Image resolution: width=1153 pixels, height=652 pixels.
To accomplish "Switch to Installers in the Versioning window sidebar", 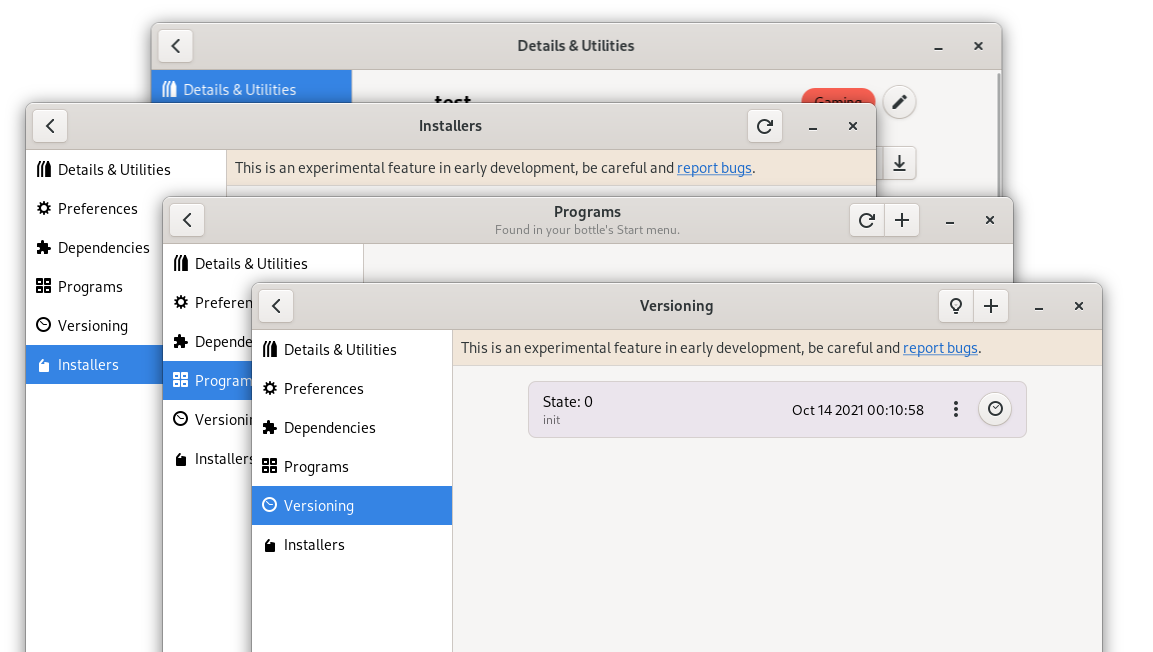I will (x=314, y=545).
